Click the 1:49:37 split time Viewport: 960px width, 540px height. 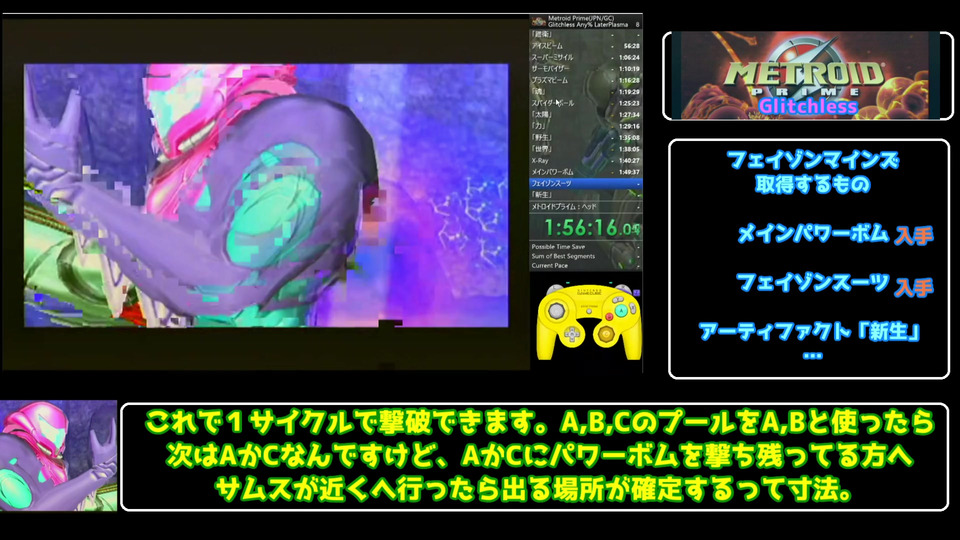pos(629,172)
